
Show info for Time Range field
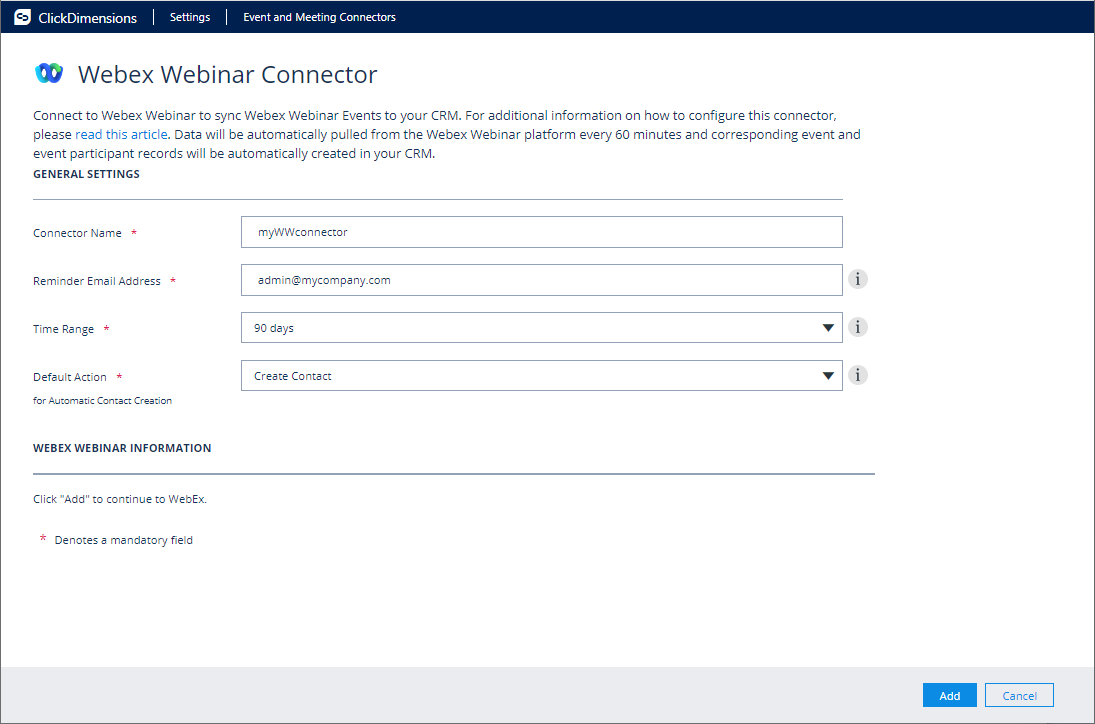[x=858, y=327]
